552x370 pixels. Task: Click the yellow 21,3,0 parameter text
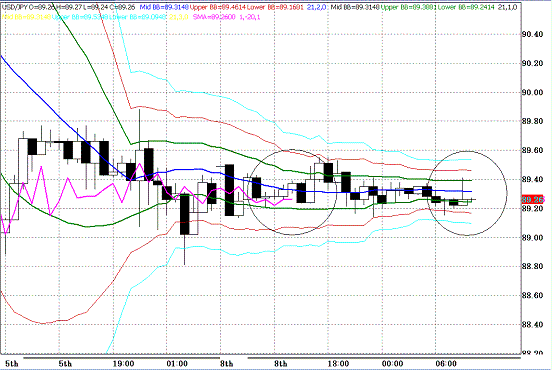point(178,17)
